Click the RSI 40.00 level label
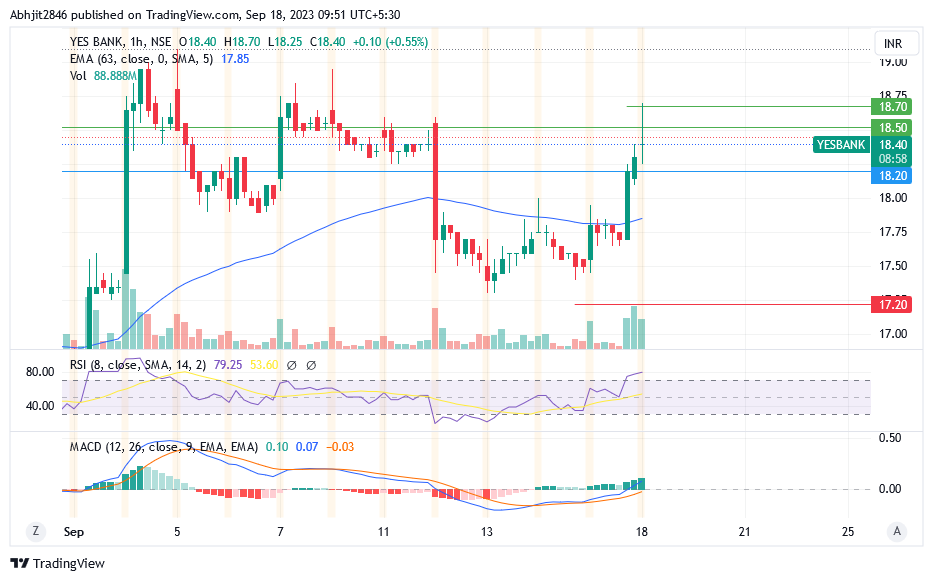 tap(40, 406)
